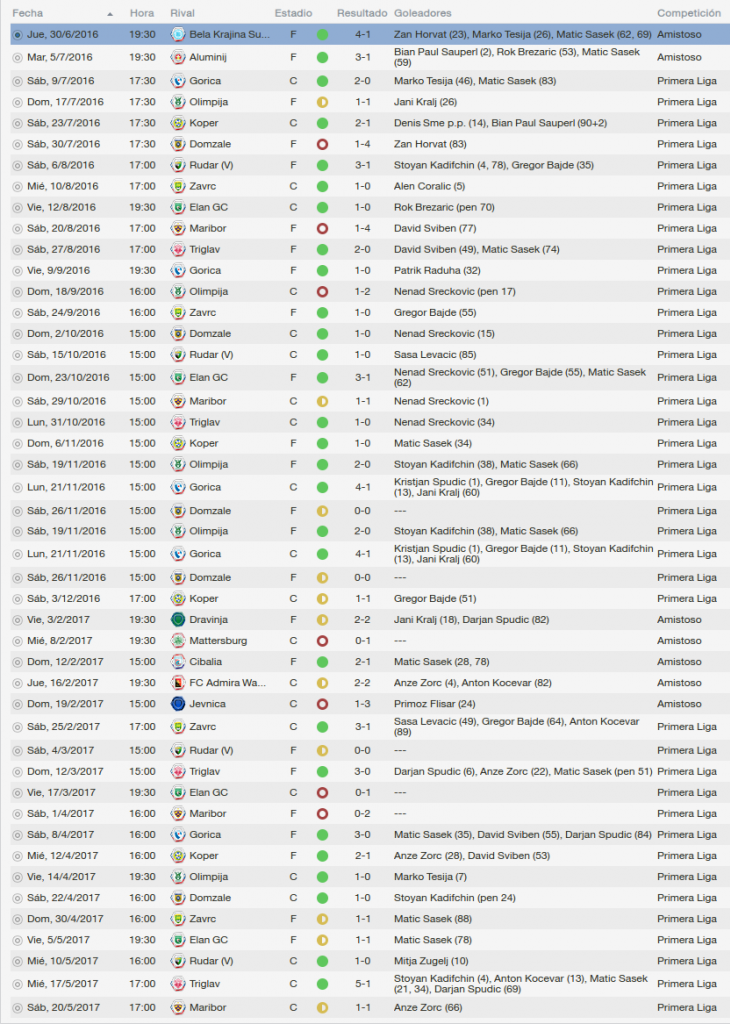Image resolution: width=730 pixels, height=1024 pixels.
Task: Click goalscorer text 'Alen Coralic (5)'
Action: 429,186
